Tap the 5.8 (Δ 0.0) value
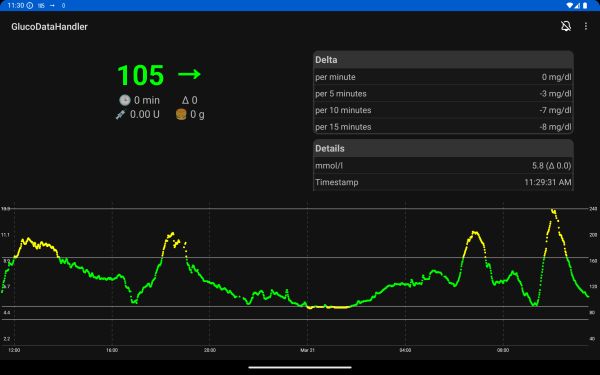Screen dimensions: 600x375 pos(551,166)
